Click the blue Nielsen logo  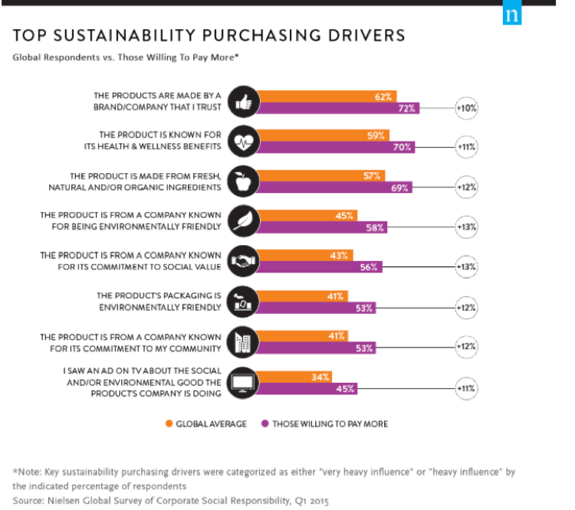[x=512, y=12]
